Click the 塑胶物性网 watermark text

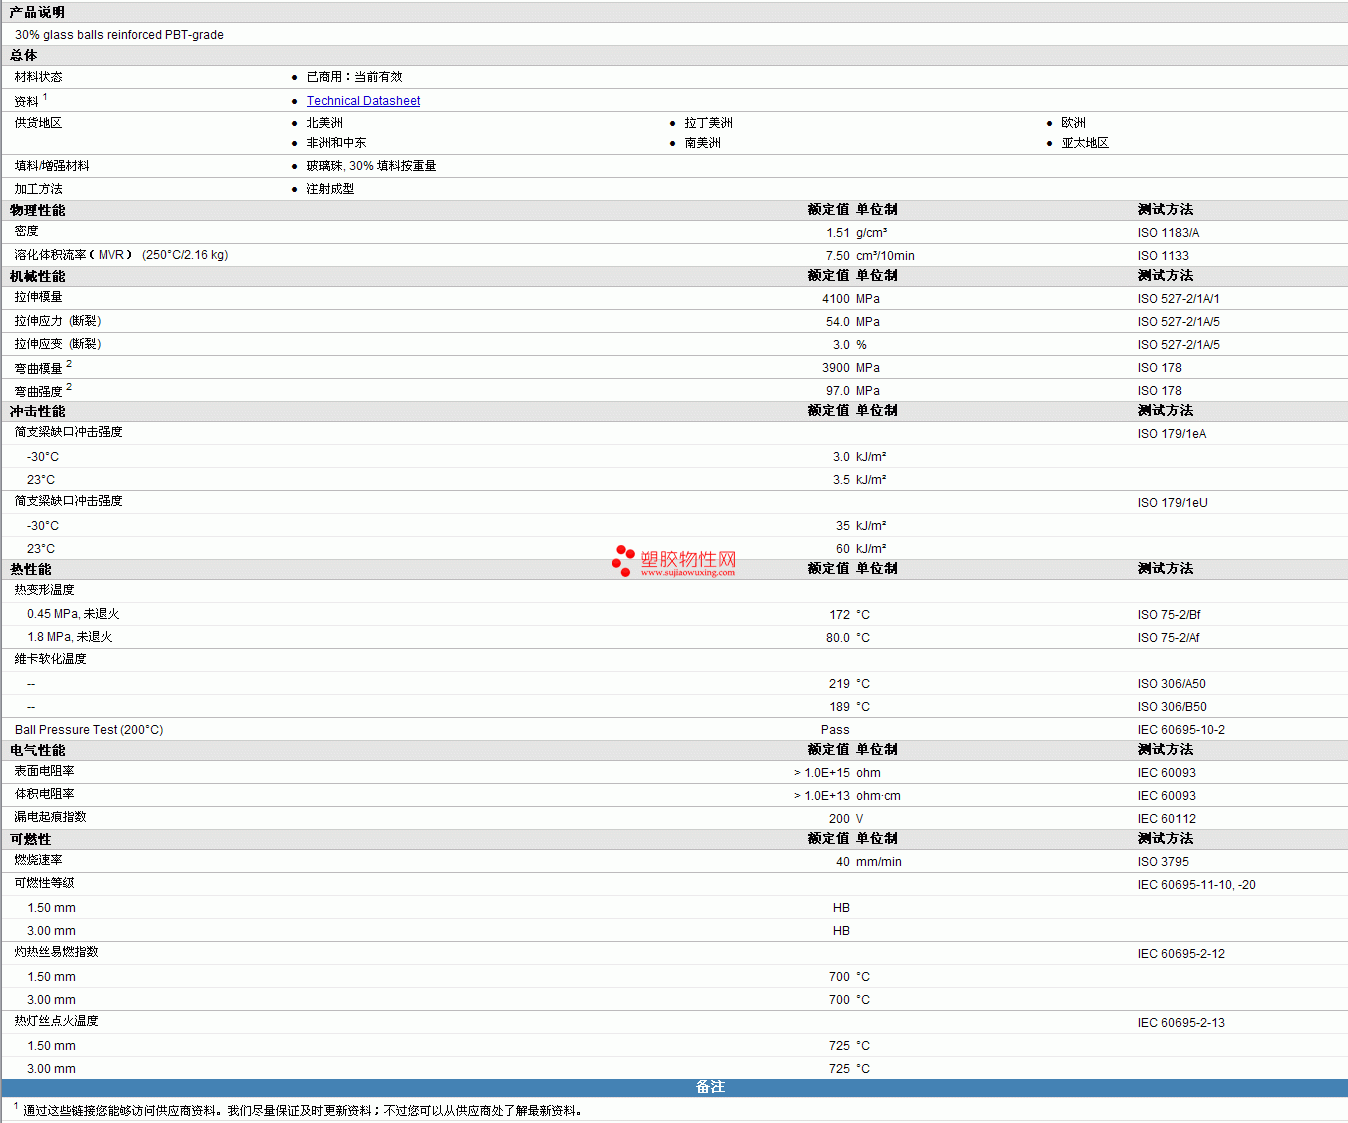tap(688, 560)
